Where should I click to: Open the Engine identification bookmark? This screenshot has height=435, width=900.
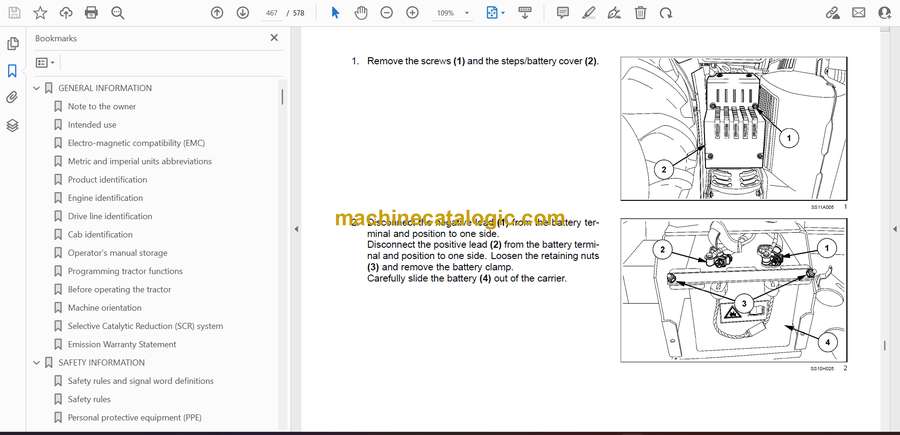point(105,198)
